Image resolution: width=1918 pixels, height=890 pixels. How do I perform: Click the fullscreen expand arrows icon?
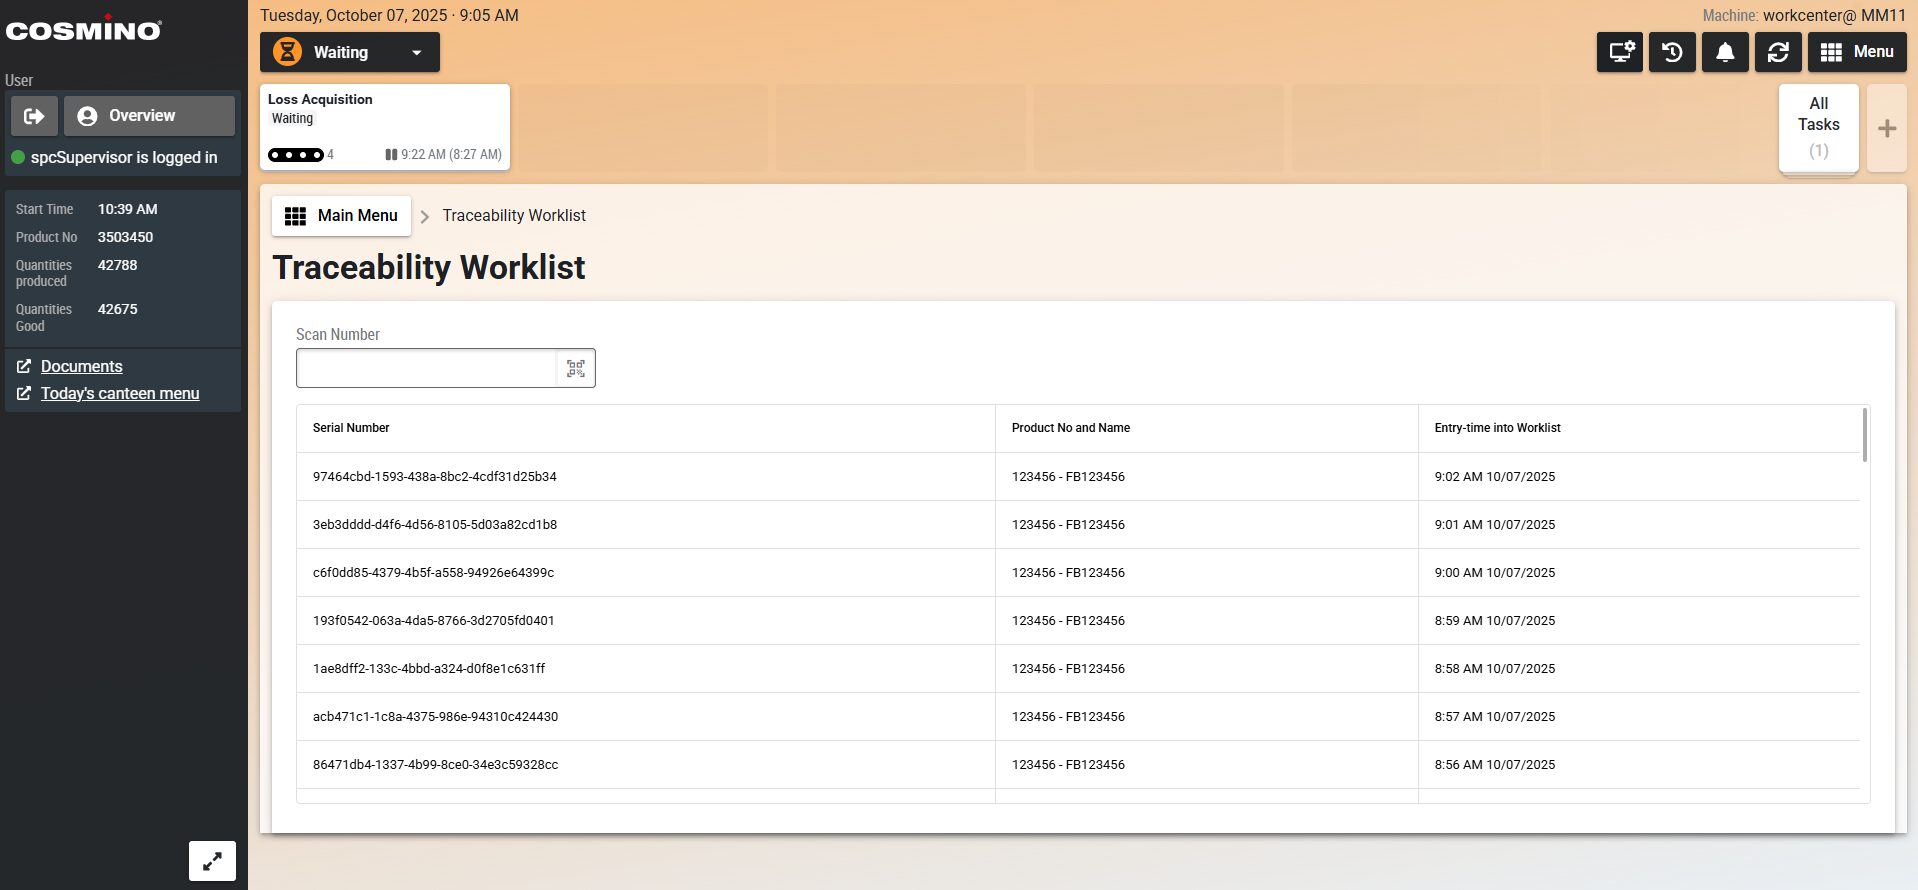coord(212,861)
